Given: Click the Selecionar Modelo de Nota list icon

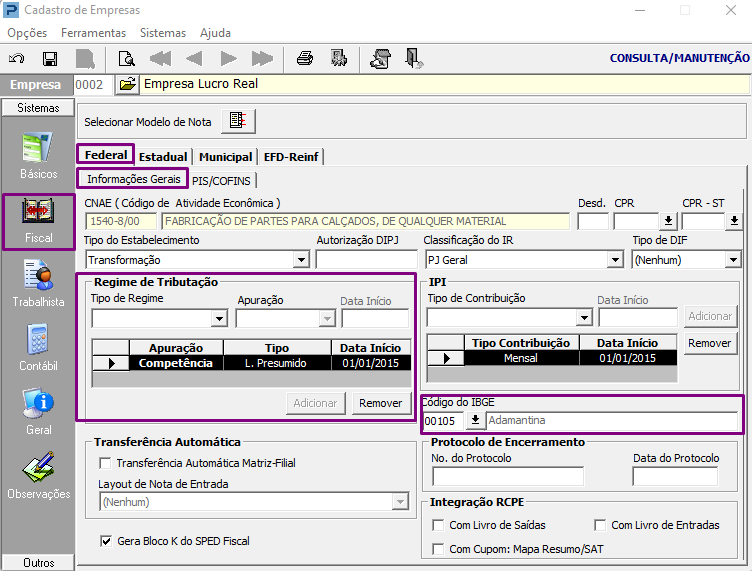Looking at the screenshot, I should coord(238,121).
